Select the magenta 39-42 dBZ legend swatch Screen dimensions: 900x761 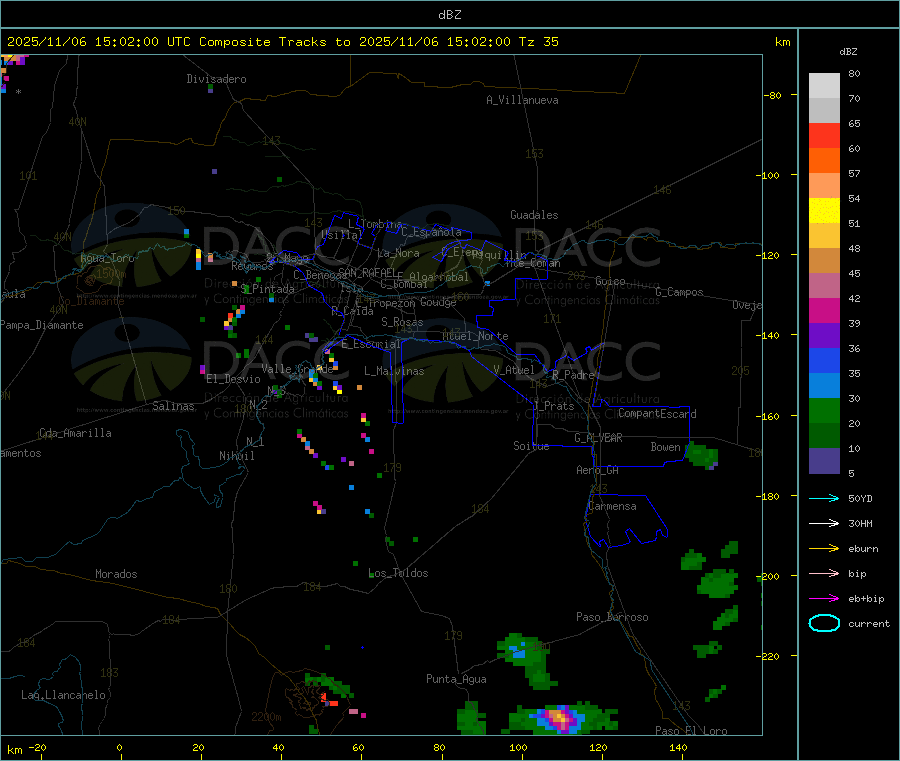824,310
